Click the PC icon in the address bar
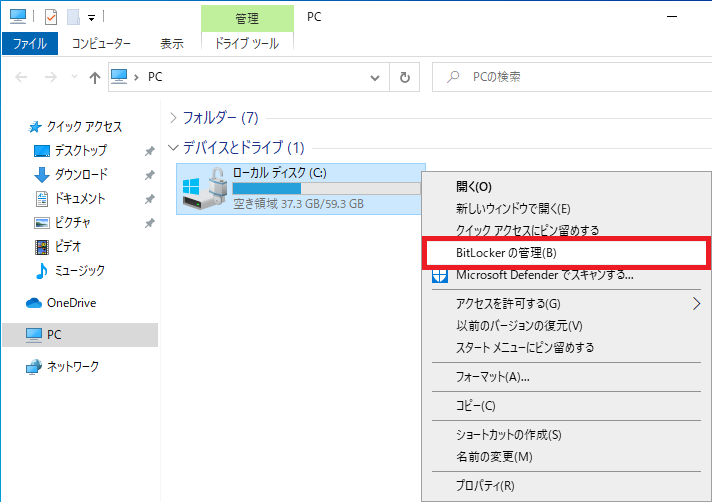The width and height of the screenshot is (712, 502). (119, 76)
